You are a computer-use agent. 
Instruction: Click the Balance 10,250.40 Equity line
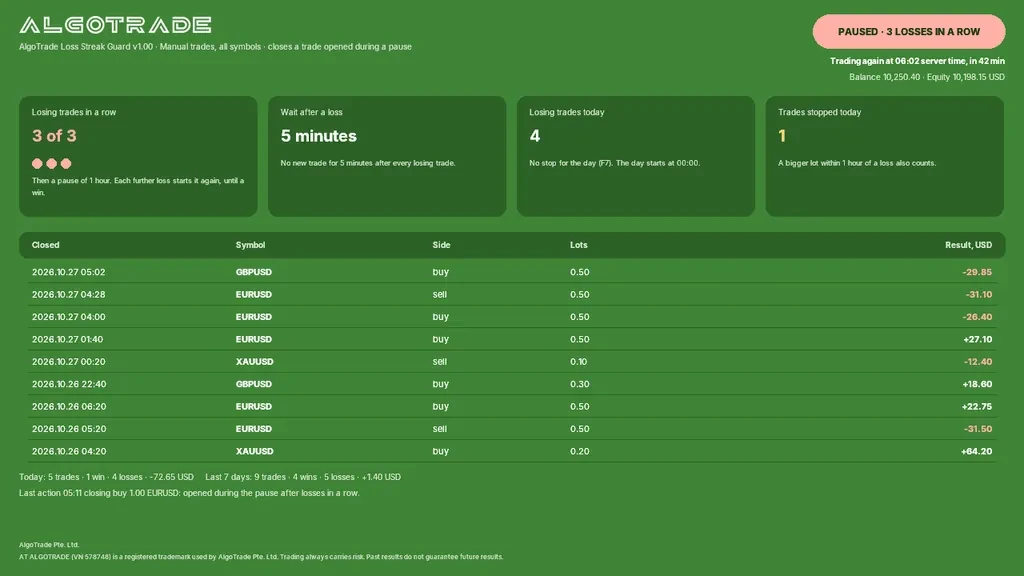click(x=927, y=77)
